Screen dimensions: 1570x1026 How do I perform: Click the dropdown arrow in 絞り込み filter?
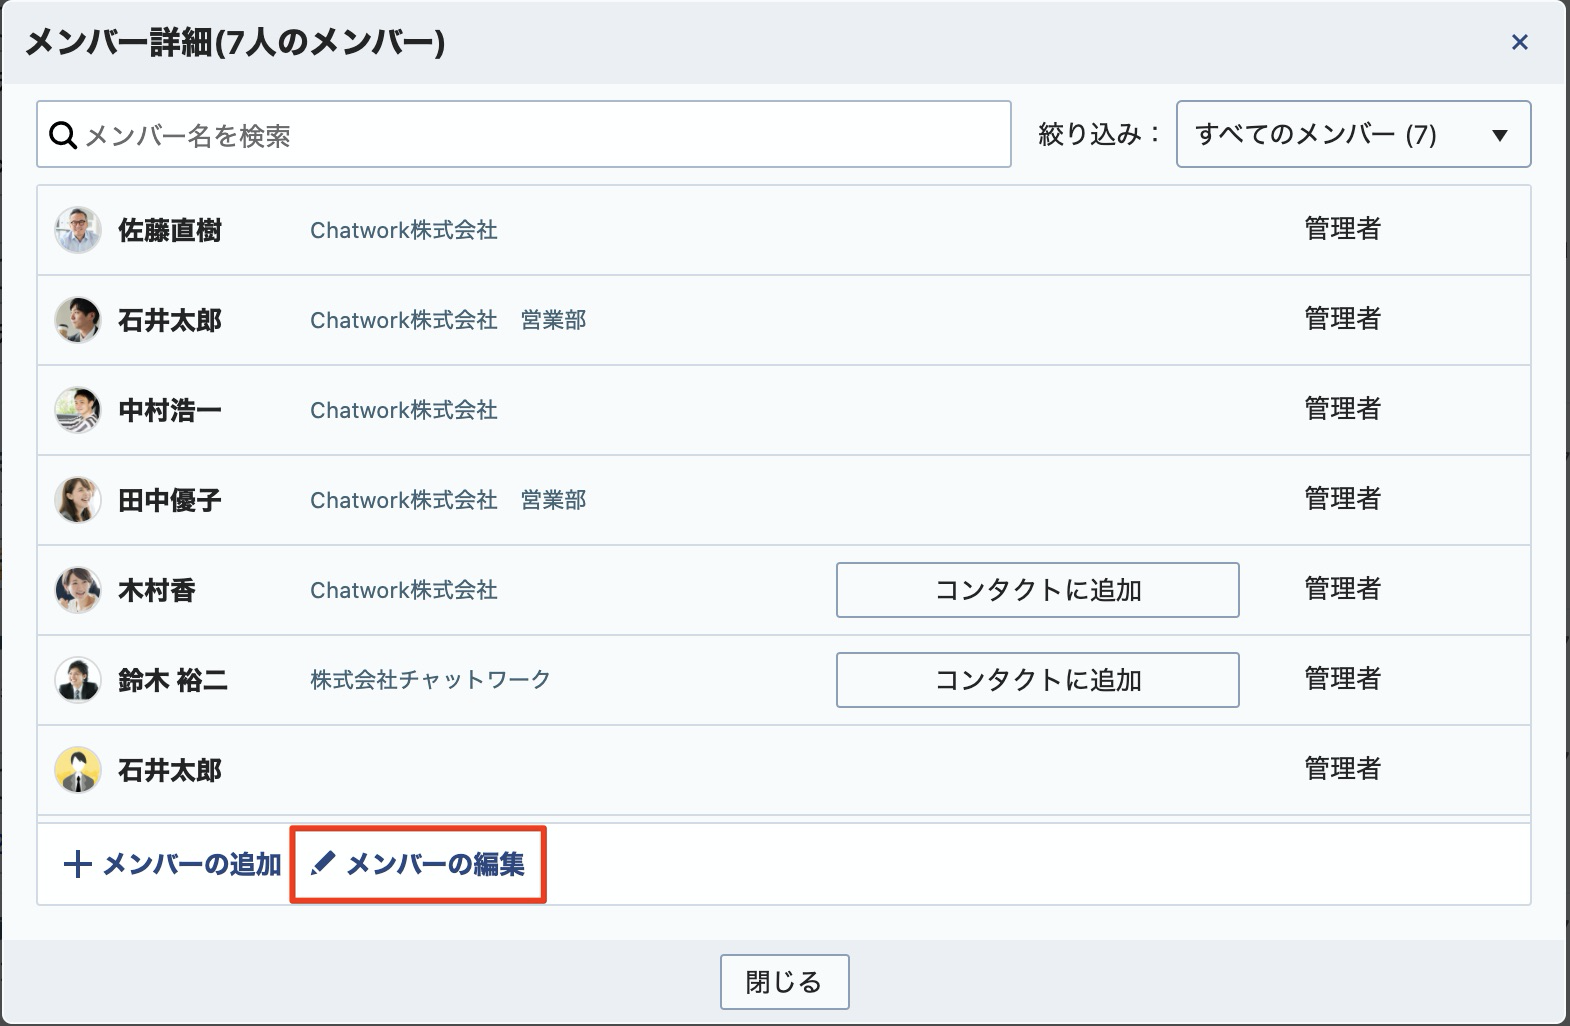pyautogui.click(x=1499, y=135)
